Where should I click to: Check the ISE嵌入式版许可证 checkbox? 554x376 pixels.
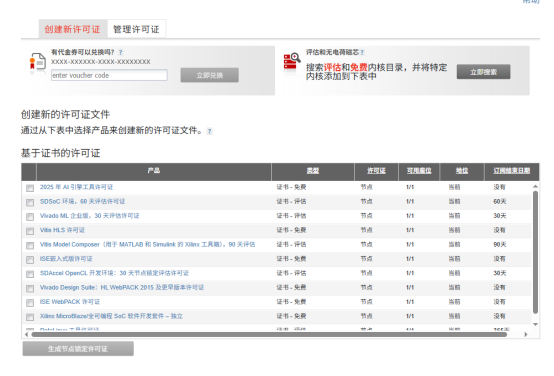pyautogui.click(x=30, y=260)
